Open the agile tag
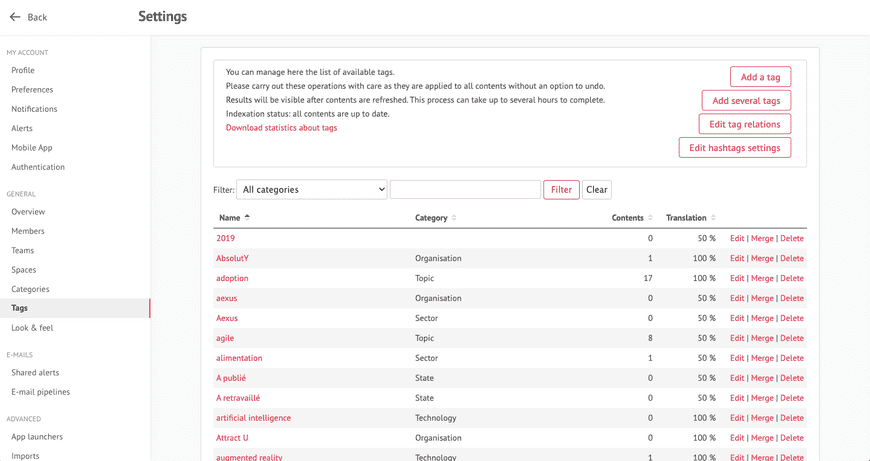This screenshot has width=870, height=461. click(x=225, y=338)
